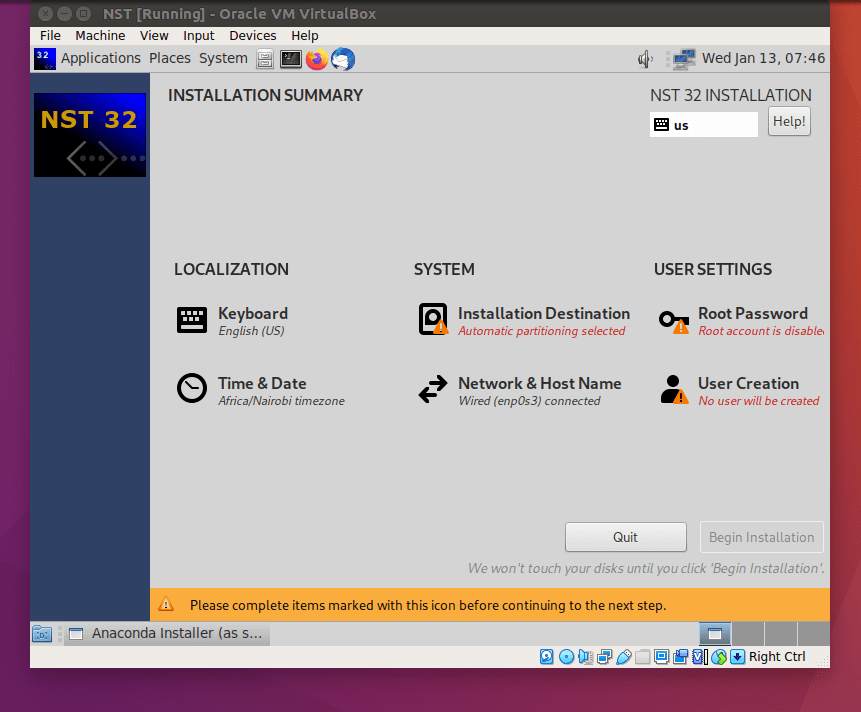The height and width of the screenshot is (712, 861).
Task: Click VirtualBox display indicator icon
Action: click(x=662, y=657)
